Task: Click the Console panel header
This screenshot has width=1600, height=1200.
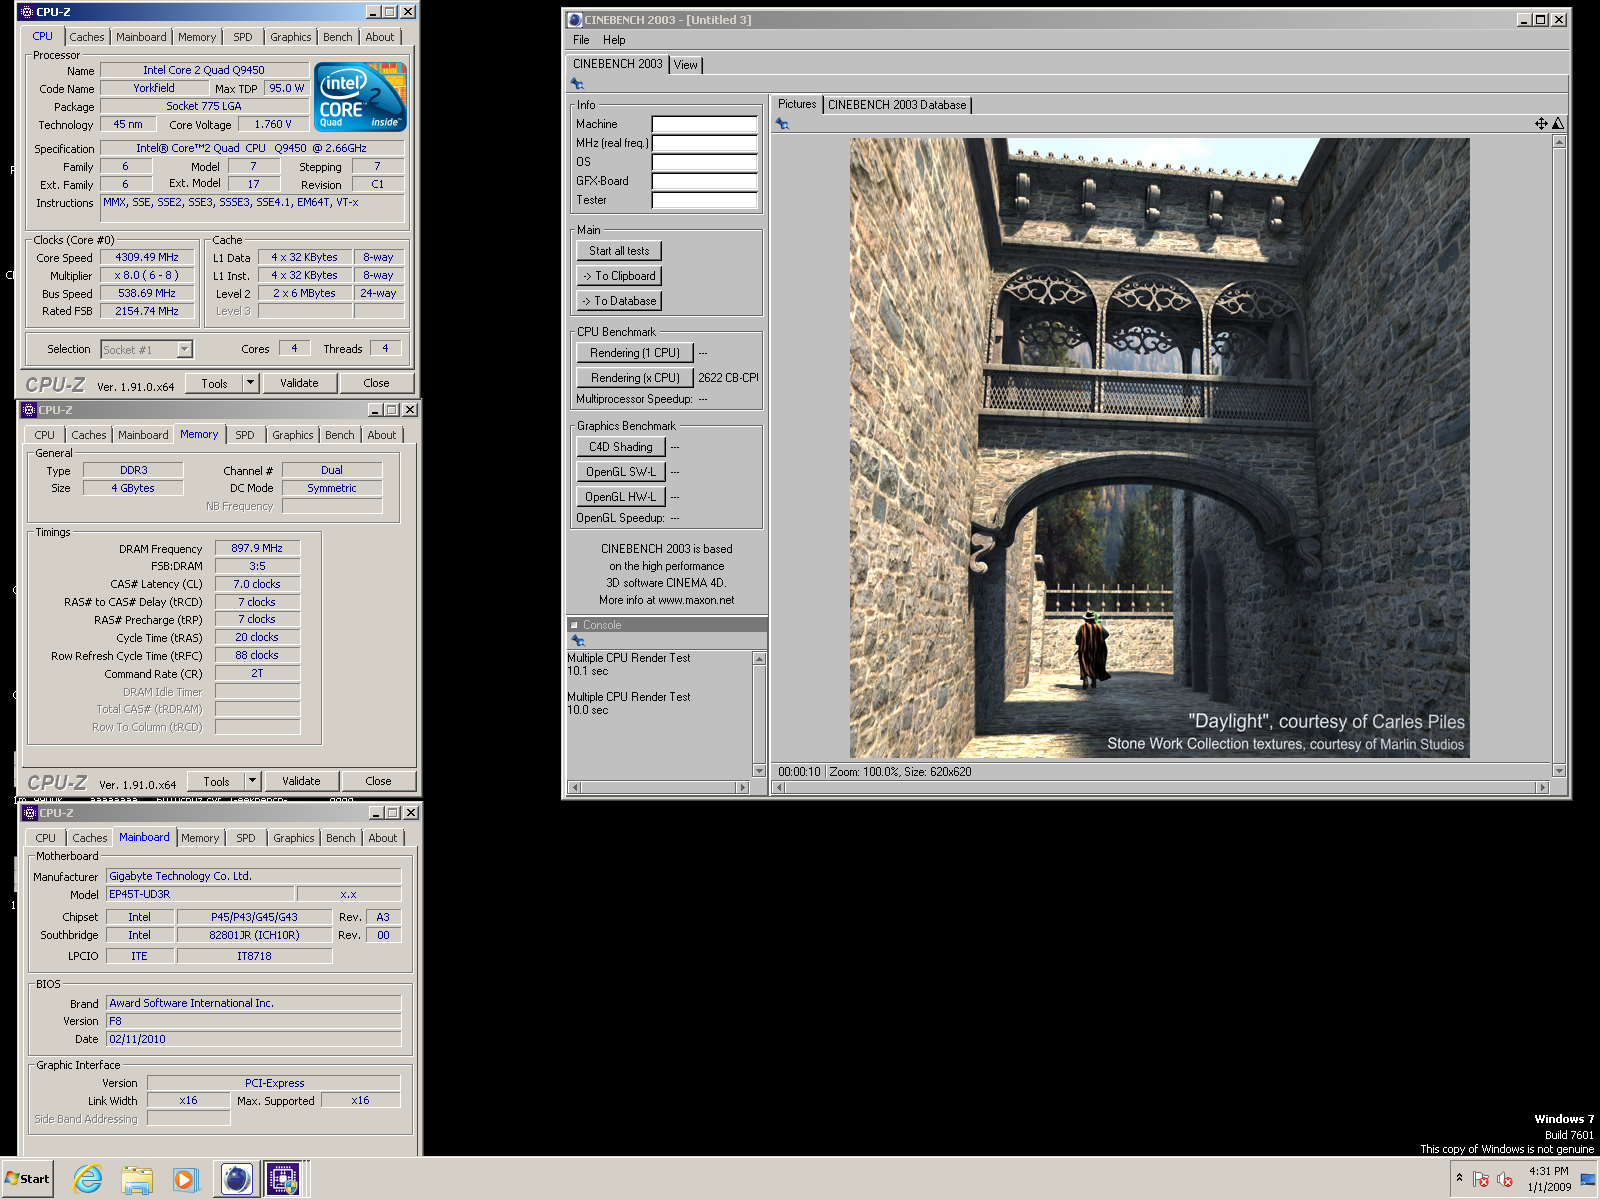Action: (667, 625)
